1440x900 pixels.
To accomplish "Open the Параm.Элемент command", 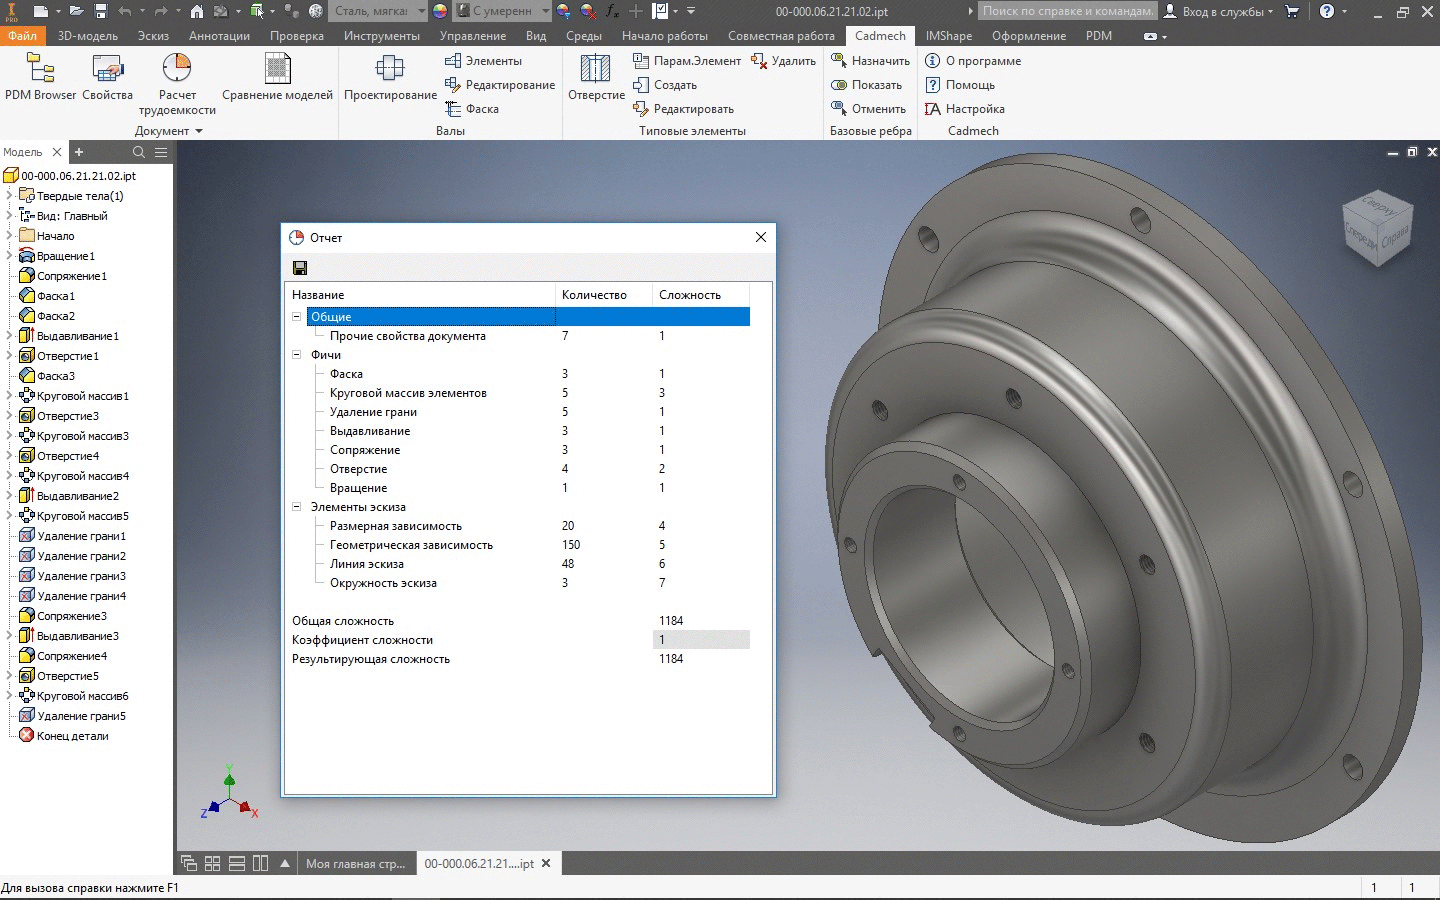I will coord(687,61).
